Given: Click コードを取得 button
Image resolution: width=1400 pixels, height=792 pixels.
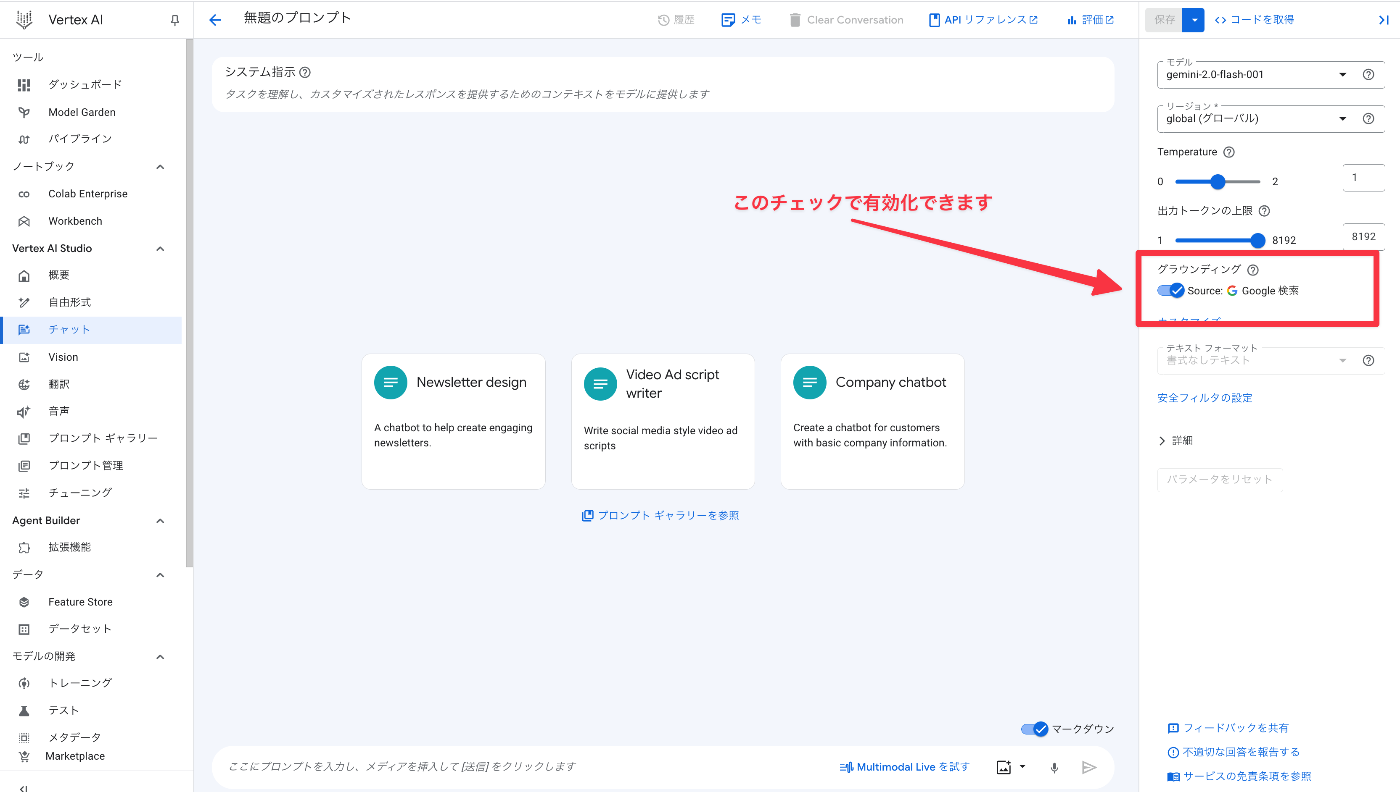Looking at the screenshot, I should pos(1254,19).
